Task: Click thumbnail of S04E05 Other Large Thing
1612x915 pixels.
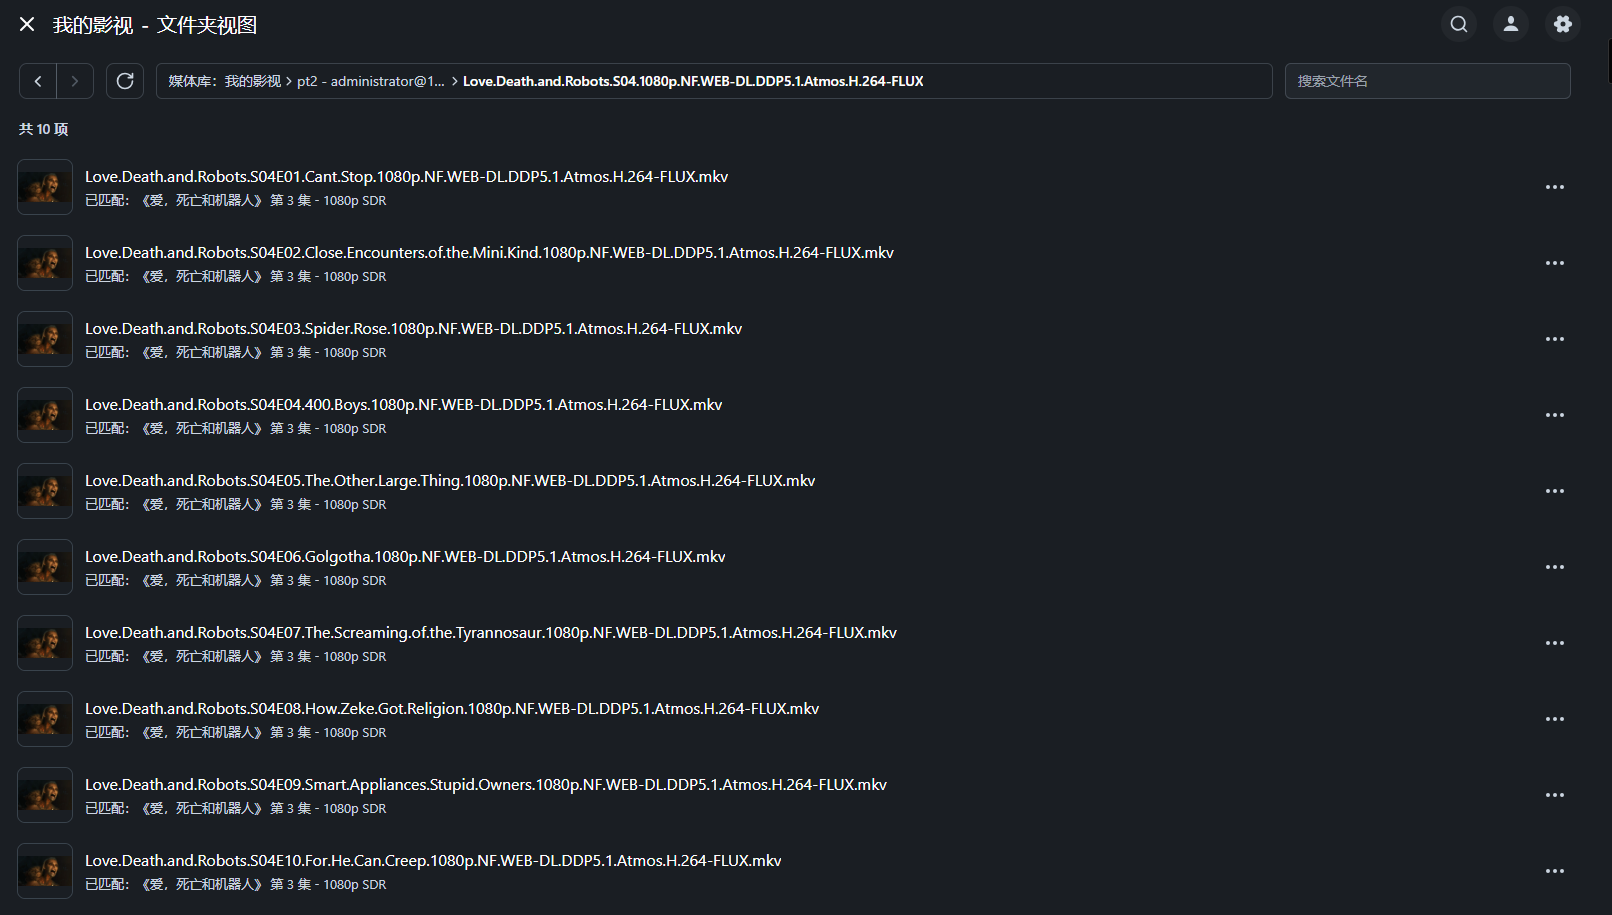Action: tap(45, 491)
